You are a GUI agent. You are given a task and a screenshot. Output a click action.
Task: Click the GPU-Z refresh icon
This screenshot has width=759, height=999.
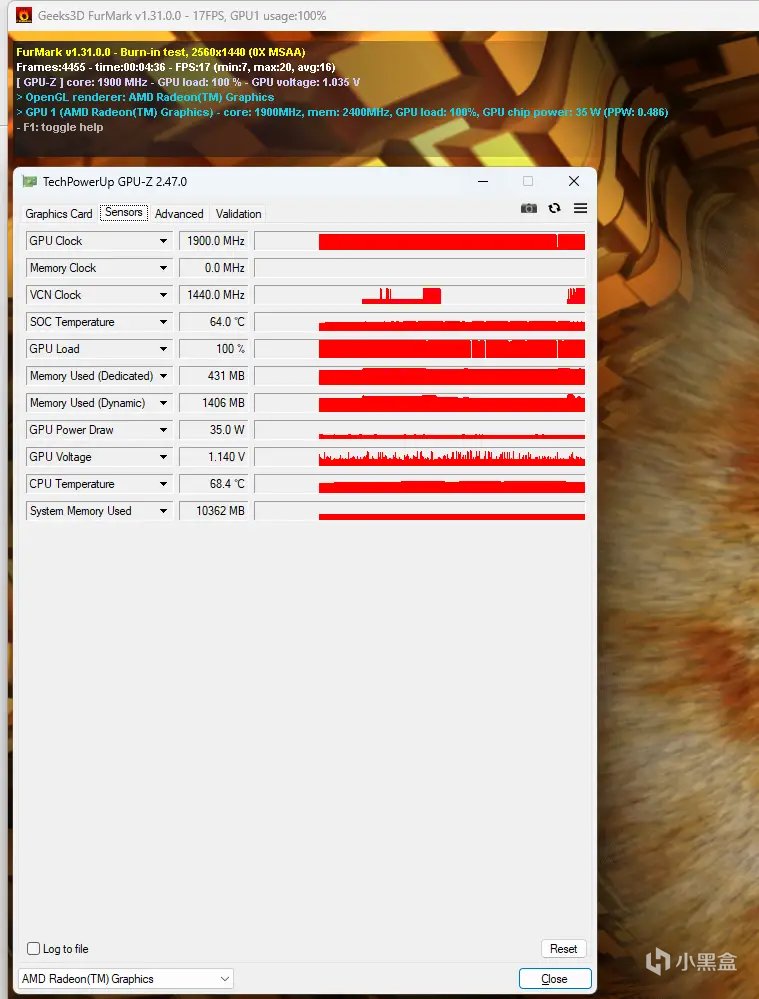coord(554,208)
